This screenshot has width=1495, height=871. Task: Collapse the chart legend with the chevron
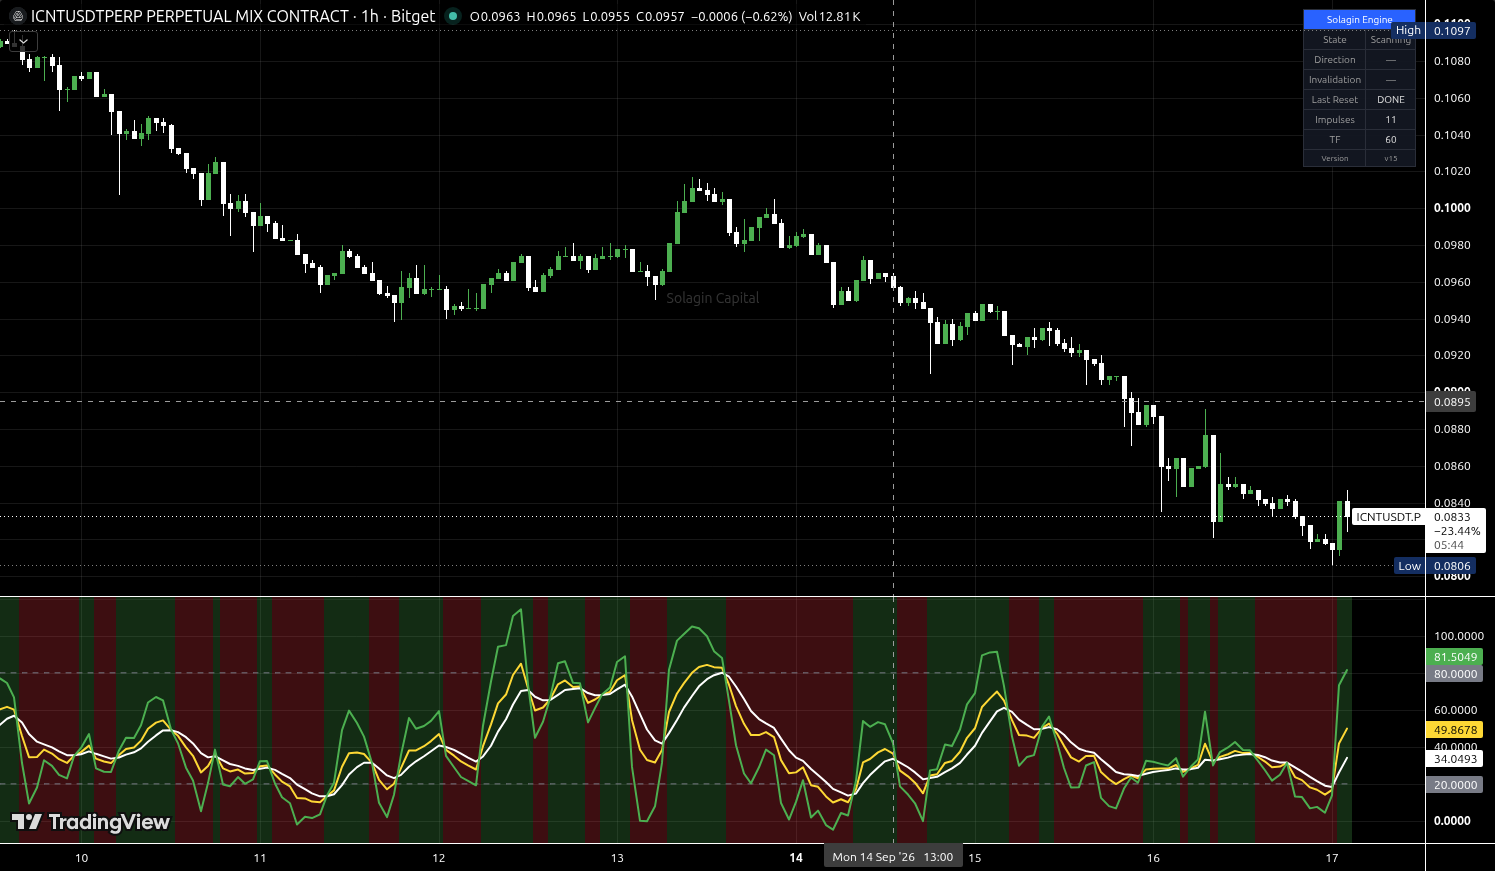pyautogui.click(x=24, y=42)
